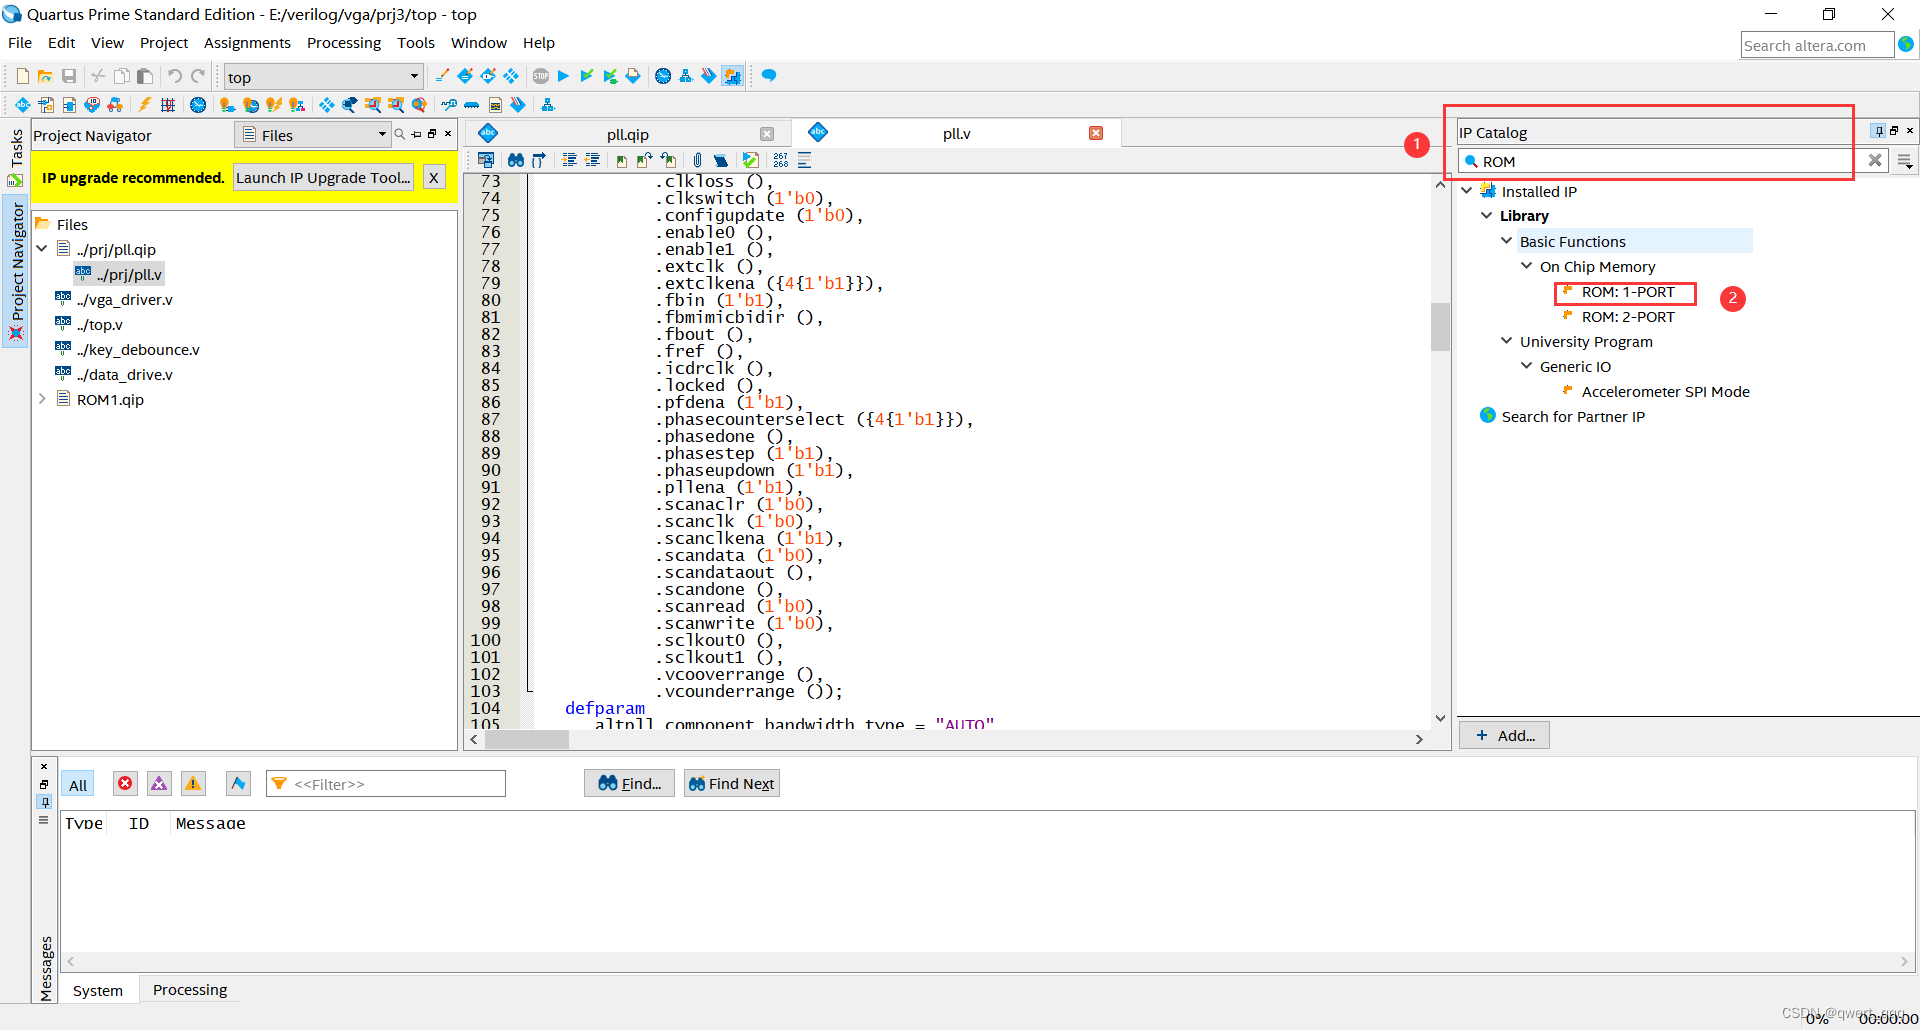Open the Project menu
This screenshot has width=1920, height=1030.
coord(164,43)
